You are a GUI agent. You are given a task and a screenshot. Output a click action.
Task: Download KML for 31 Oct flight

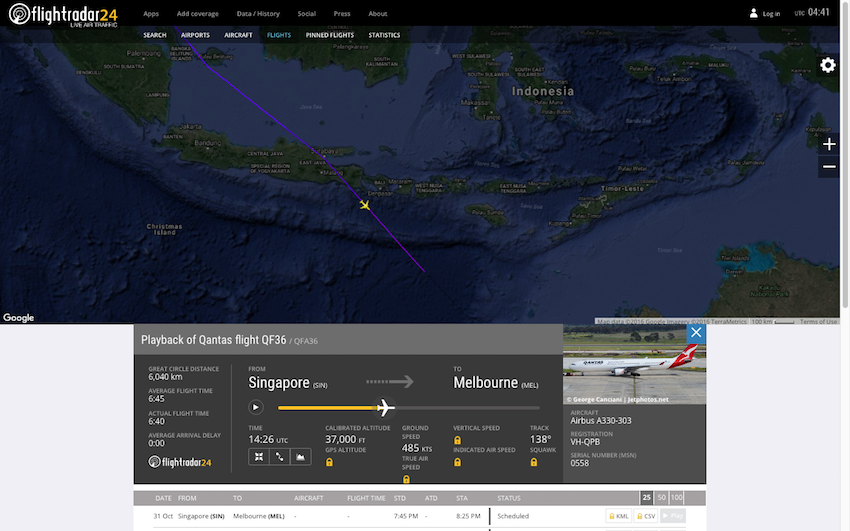619,516
